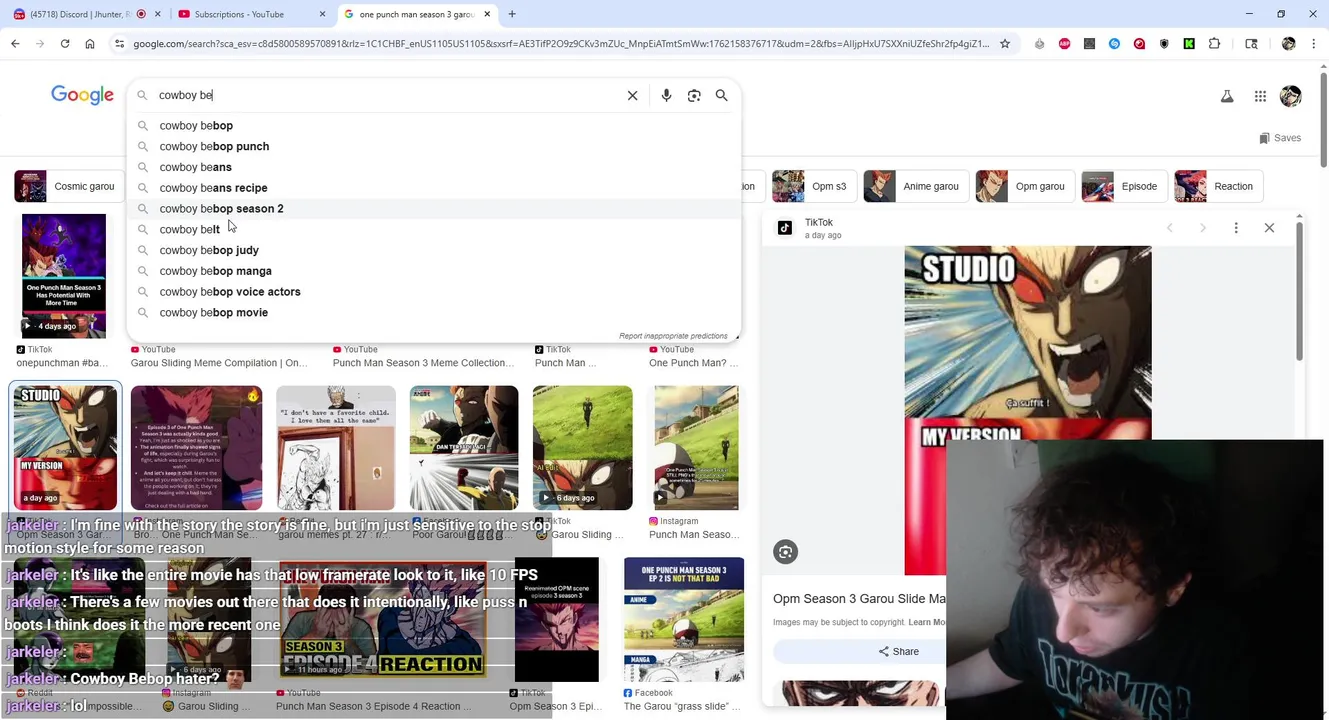Screen dimensions: 1329x720
Task: Go back to previous page
Action: pyautogui.click(x=15, y=44)
